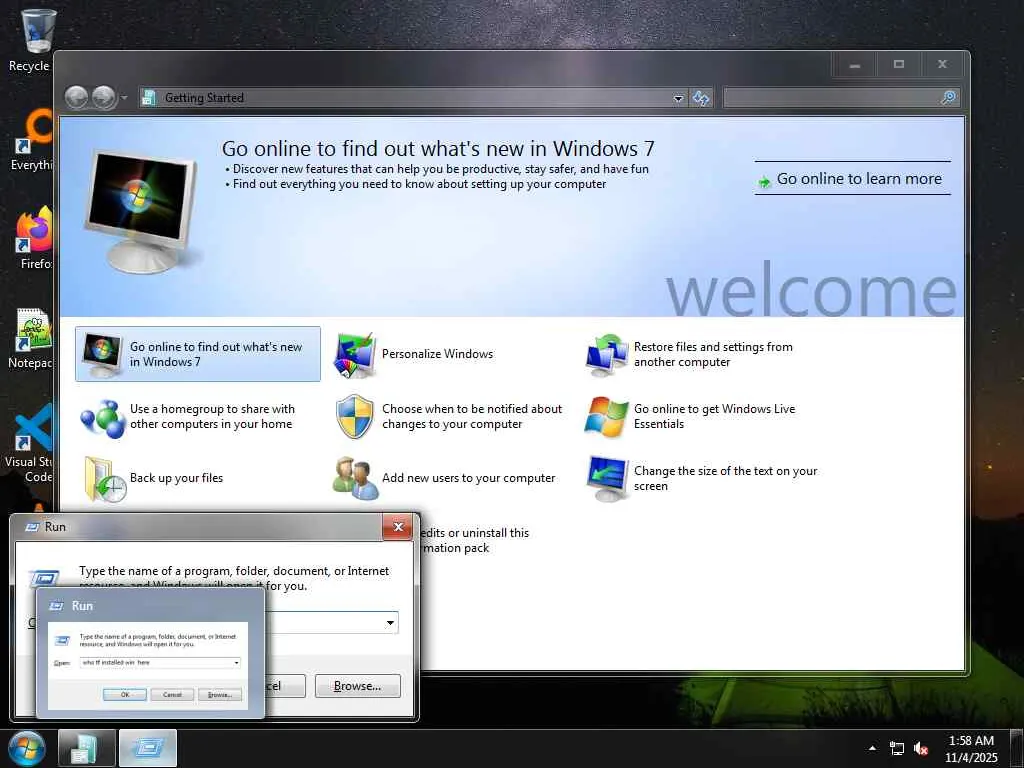Click the search magnifier icon
1024x768 pixels.
pyautogui.click(x=948, y=98)
